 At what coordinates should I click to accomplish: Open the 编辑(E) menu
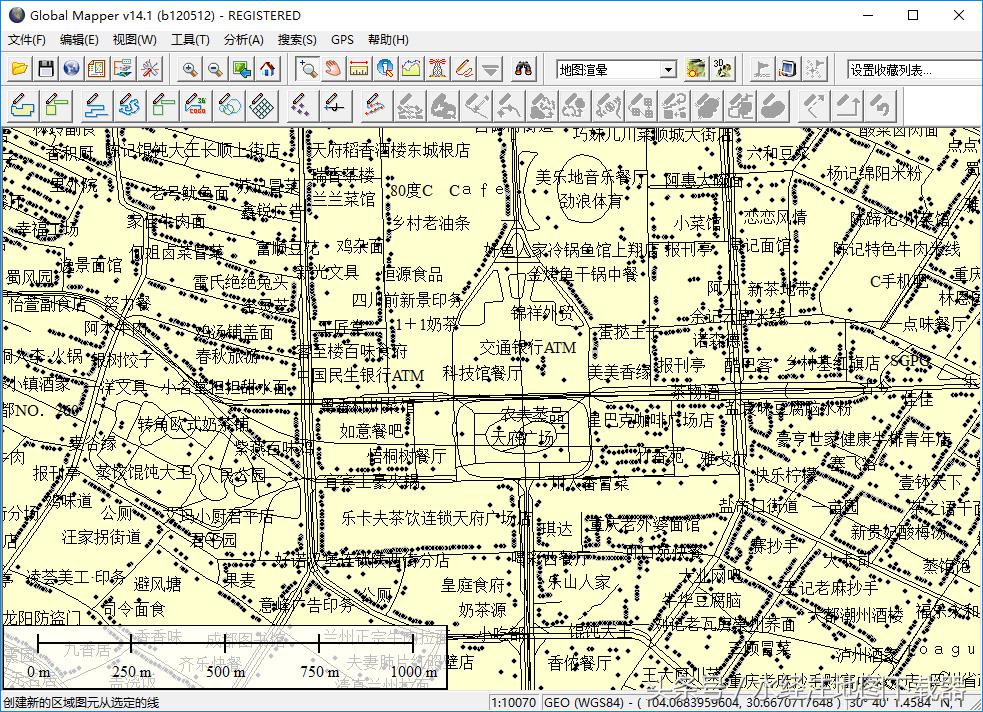coord(79,39)
